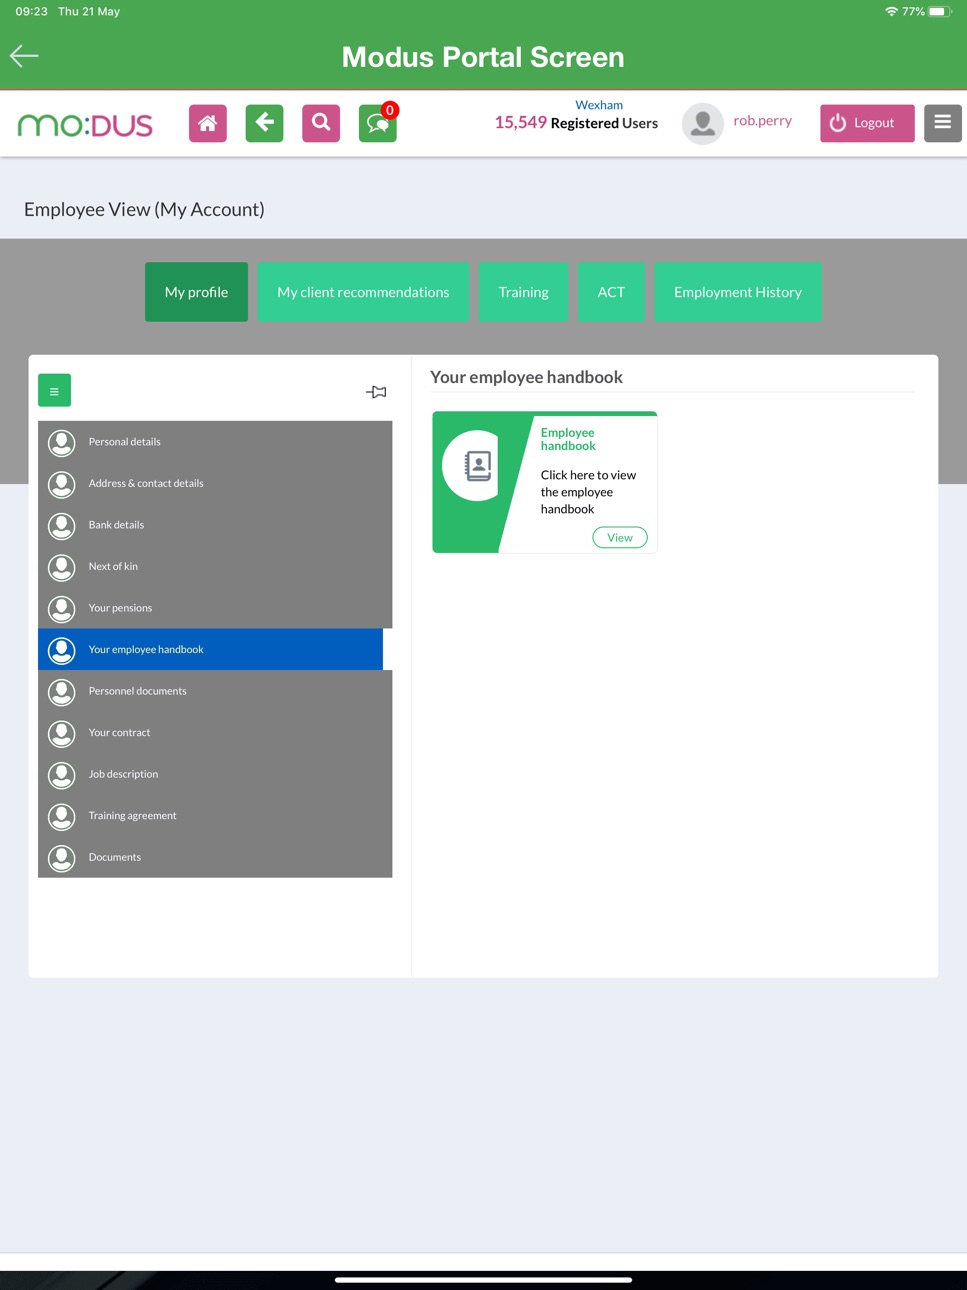Click the Modus logo
Screen dimensions: 967x1290
coord(85,125)
